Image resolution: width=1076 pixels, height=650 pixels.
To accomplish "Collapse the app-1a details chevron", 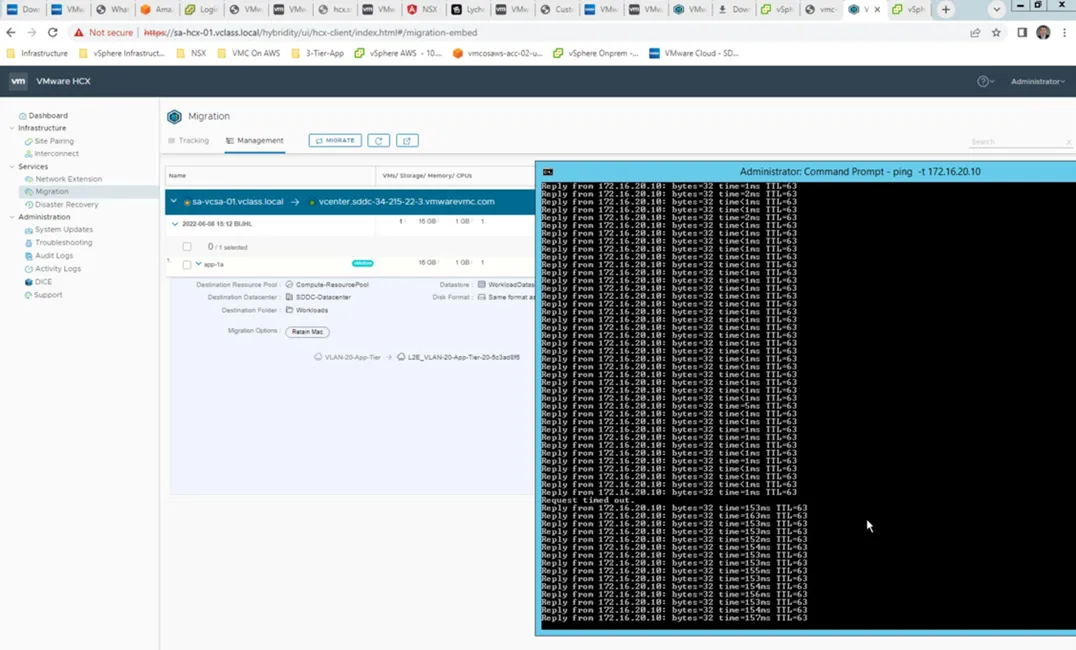I will click(198, 264).
